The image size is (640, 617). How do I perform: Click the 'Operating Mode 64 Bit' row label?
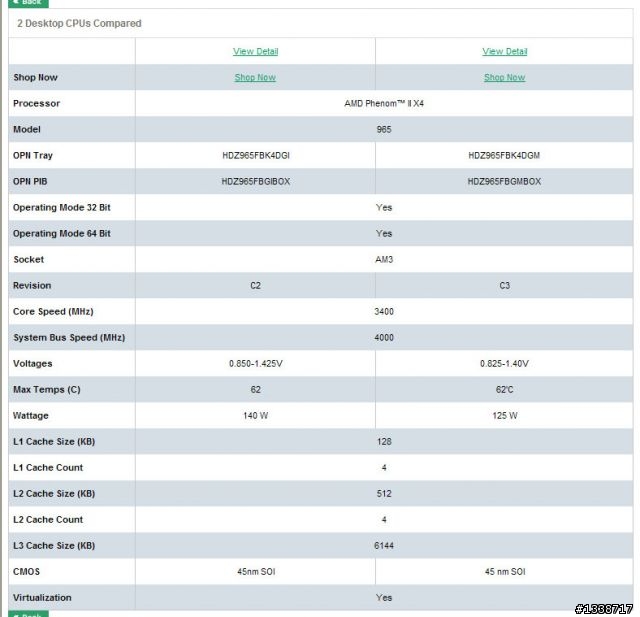click(x=62, y=234)
